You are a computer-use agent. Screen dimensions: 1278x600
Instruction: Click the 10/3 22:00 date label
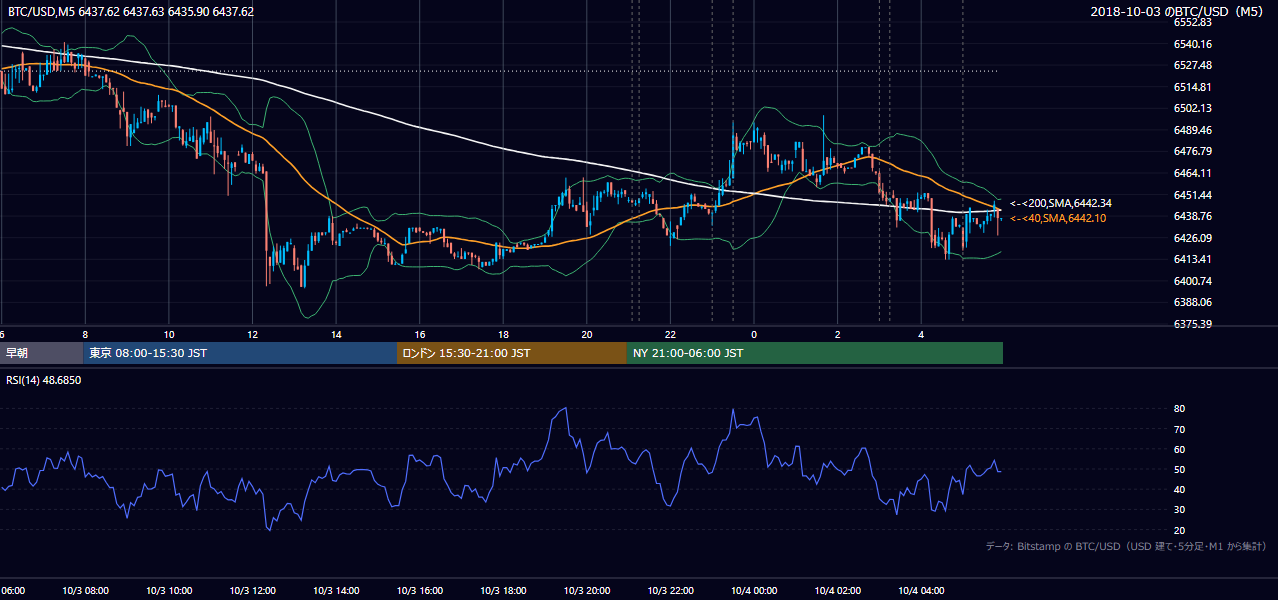pos(671,591)
